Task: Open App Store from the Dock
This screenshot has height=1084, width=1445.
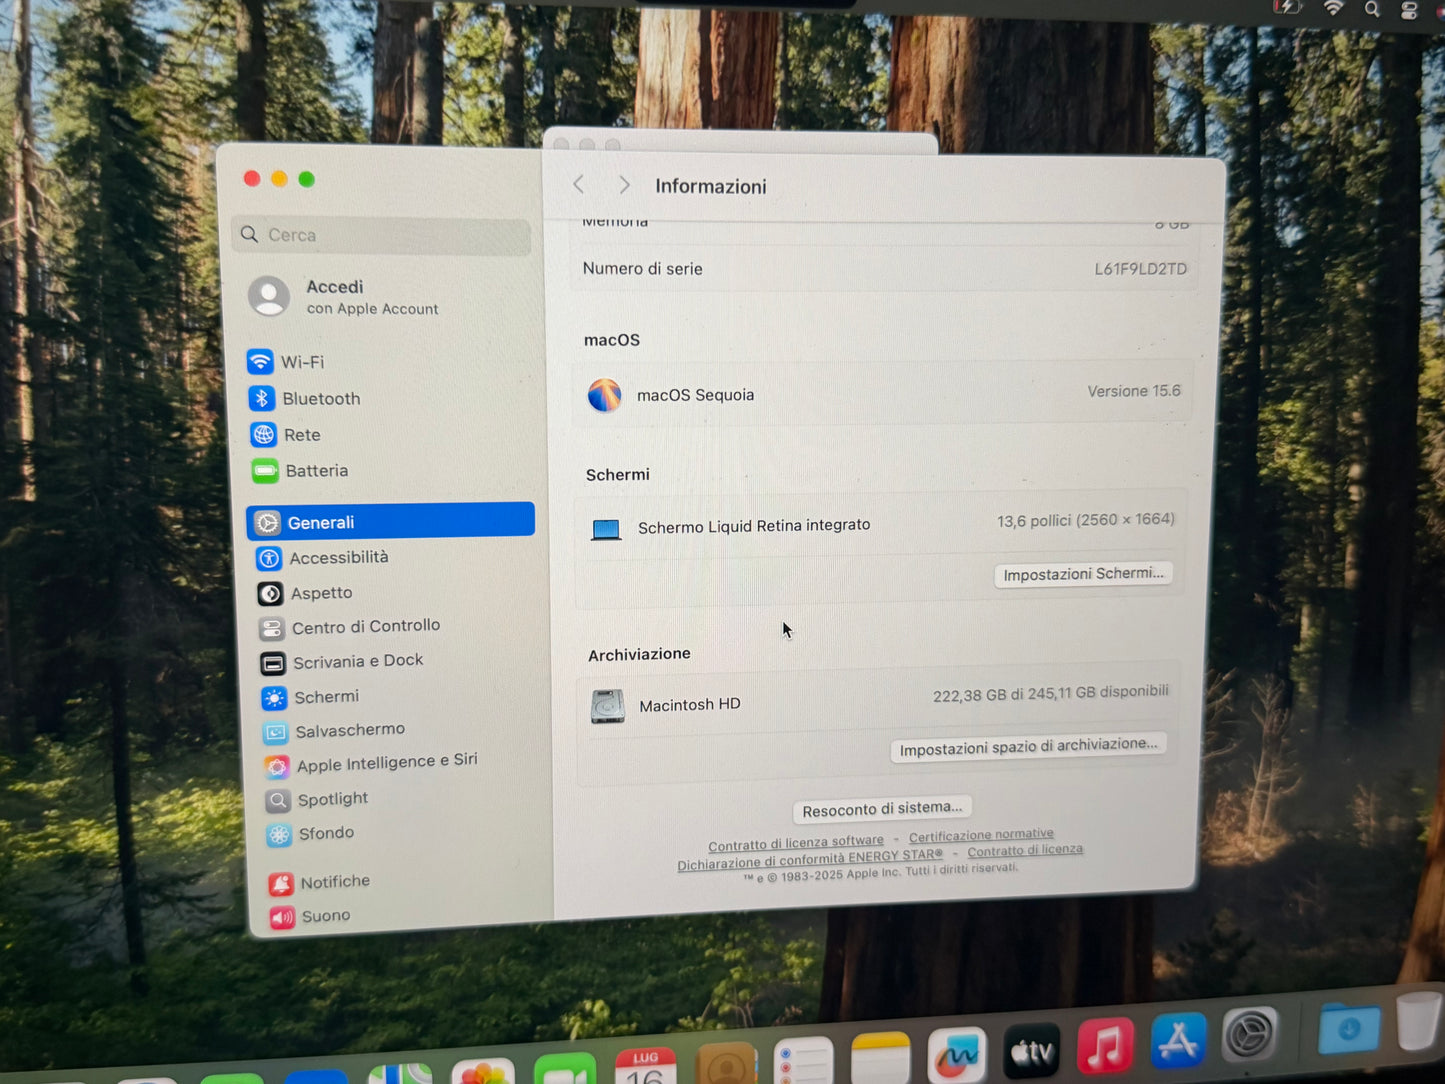Action: (x=1178, y=1040)
